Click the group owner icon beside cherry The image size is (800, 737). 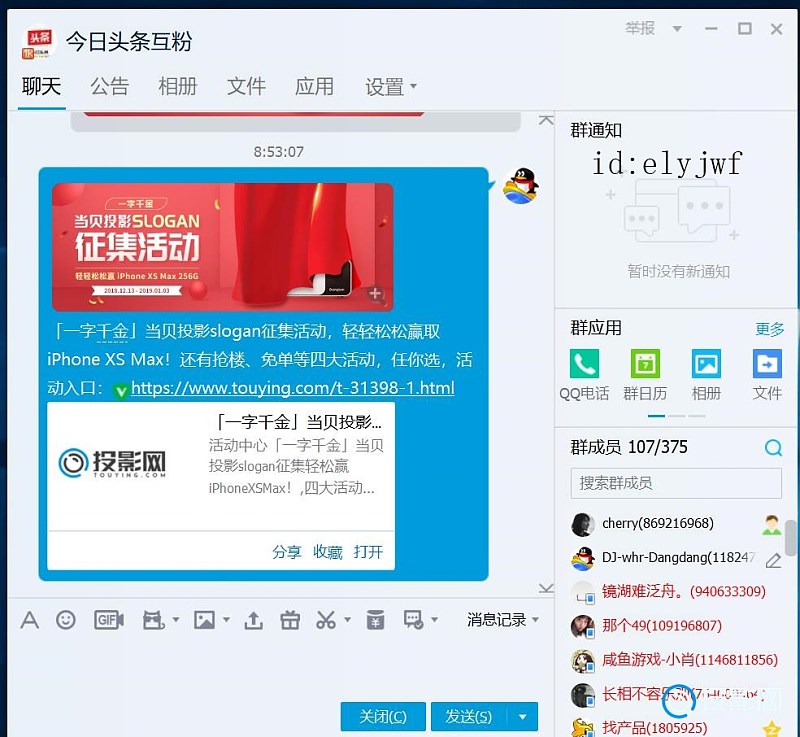(x=772, y=524)
